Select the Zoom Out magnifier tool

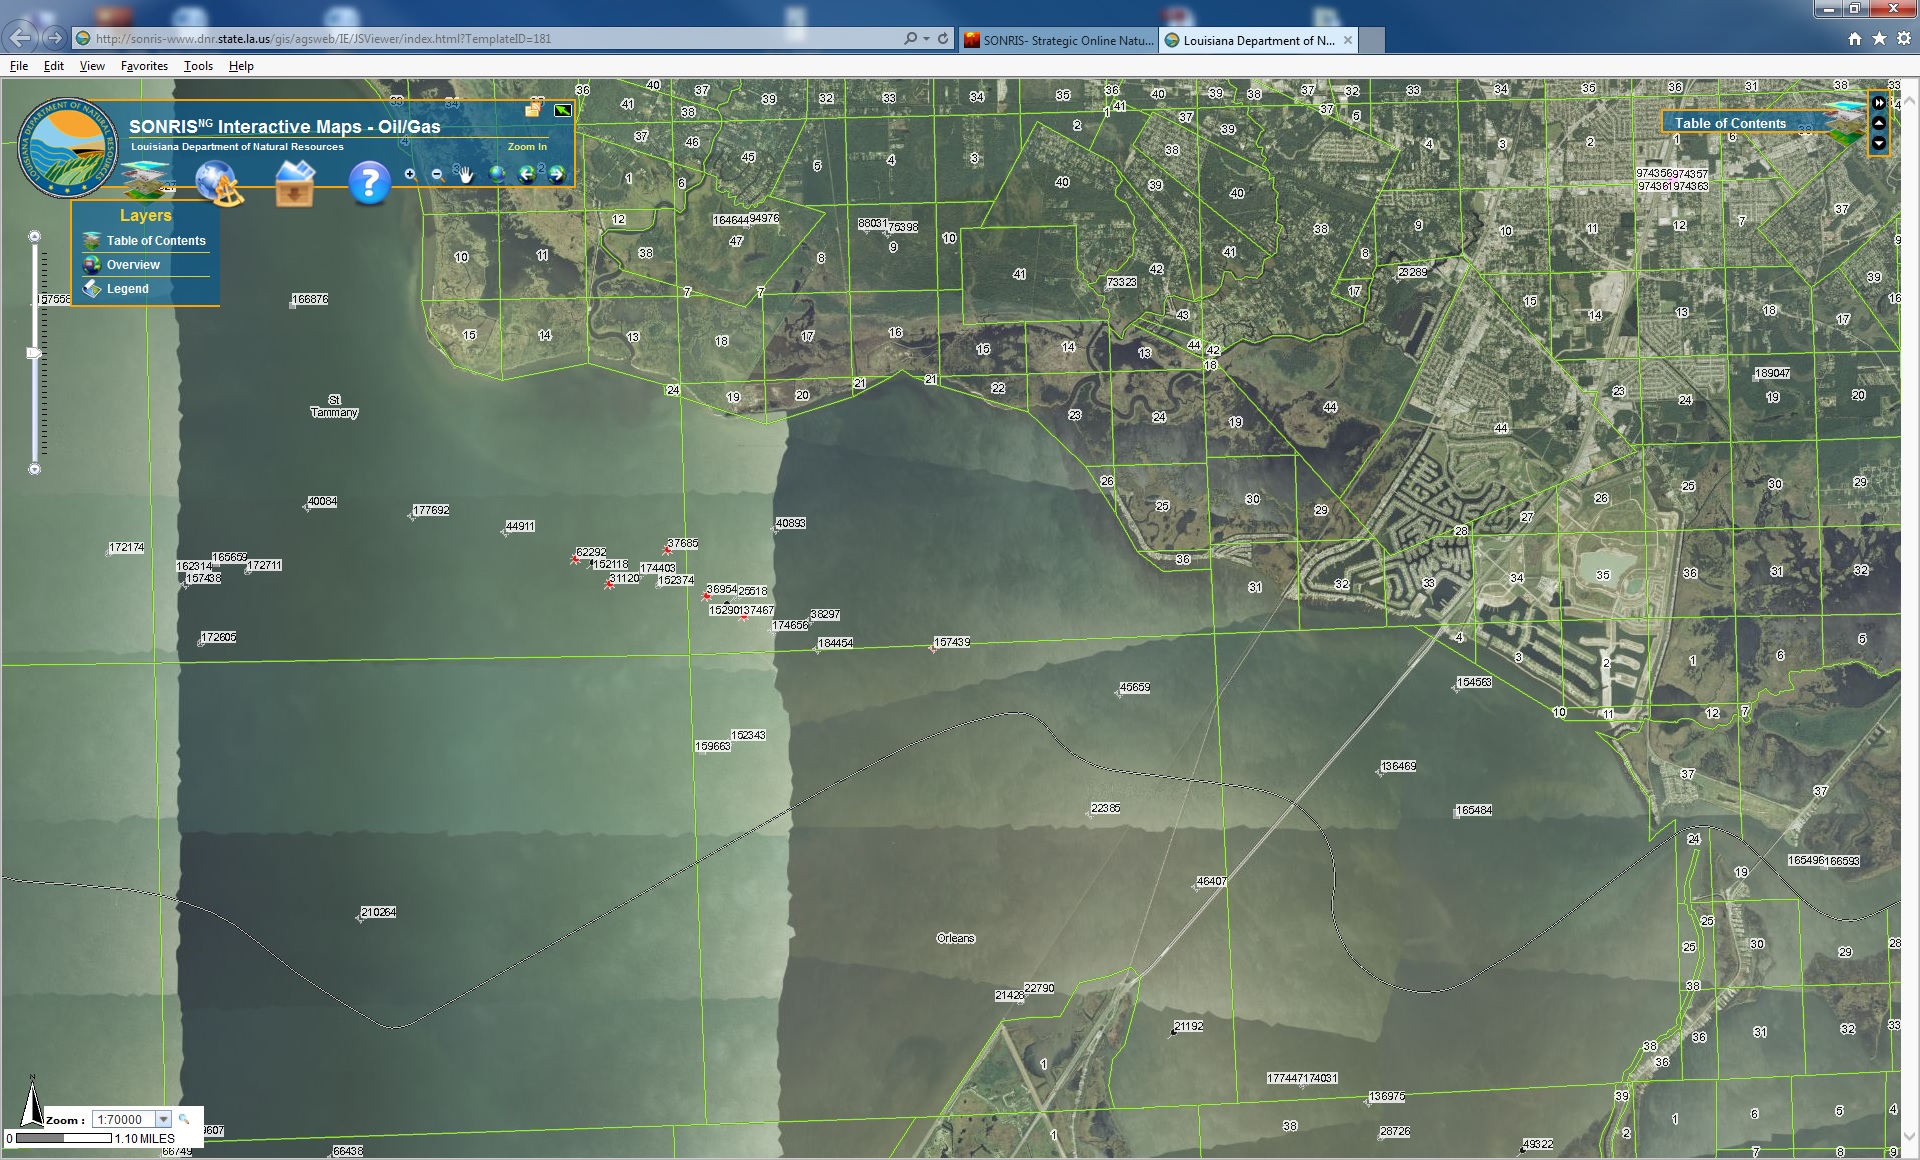437,174
